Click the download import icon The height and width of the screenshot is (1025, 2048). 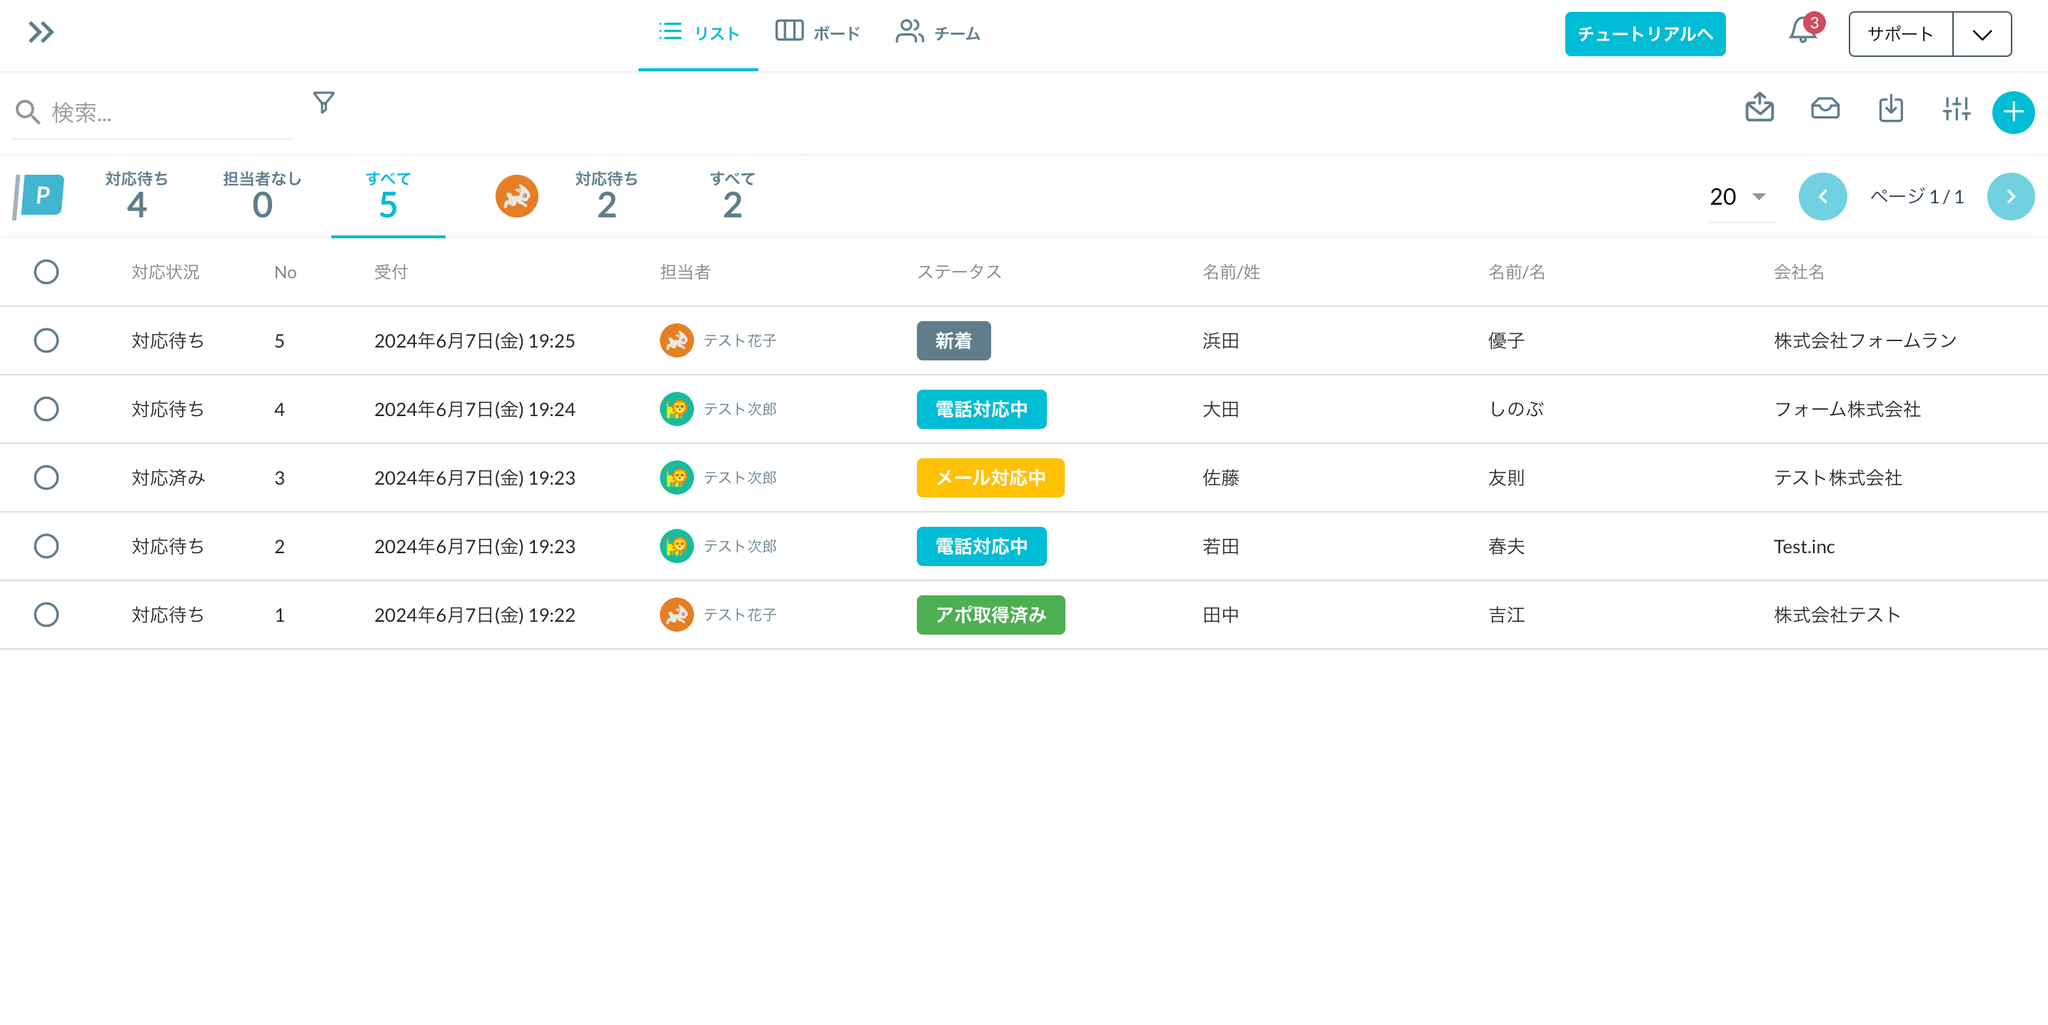pos(1890,108)
